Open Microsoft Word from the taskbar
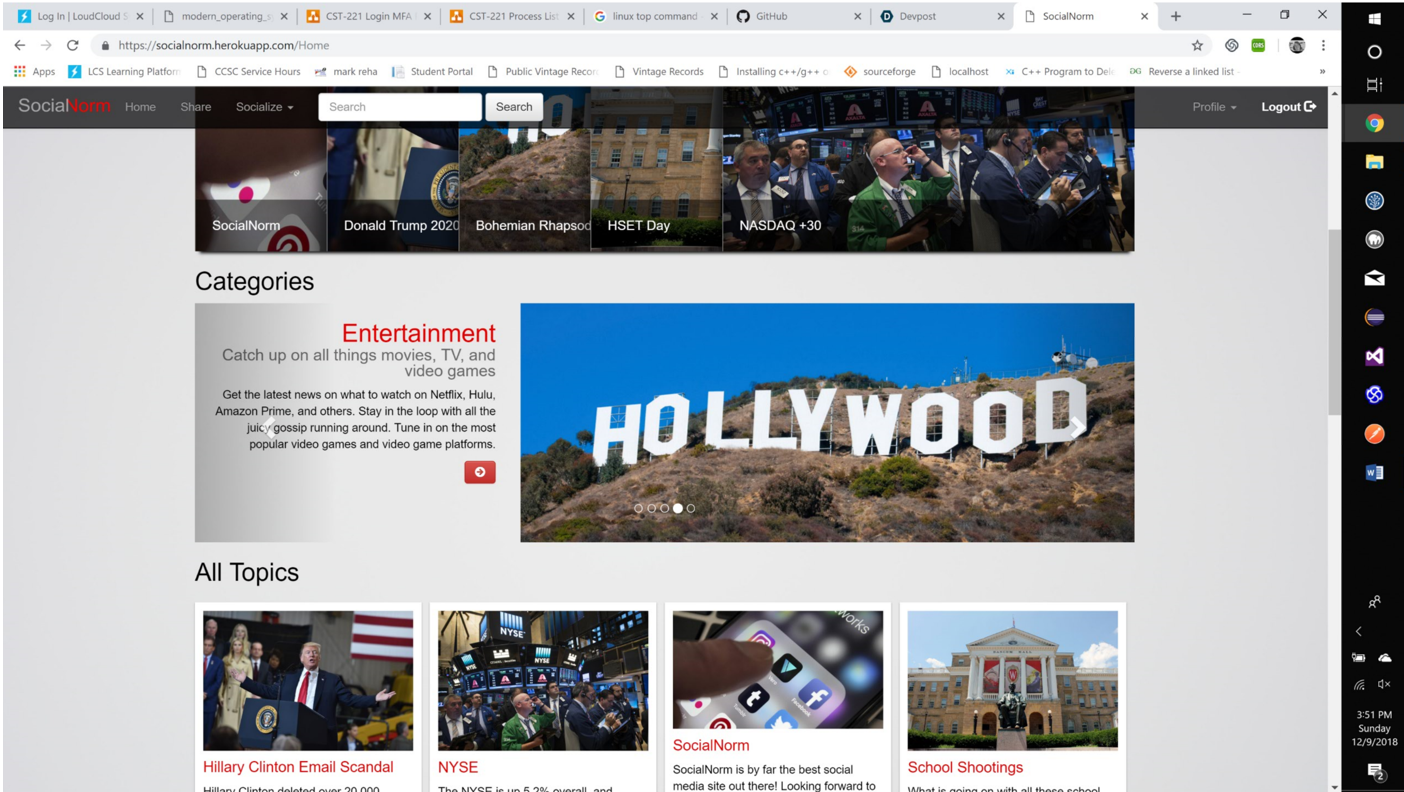This screenshot has height=792, width=1404. 1374,472
